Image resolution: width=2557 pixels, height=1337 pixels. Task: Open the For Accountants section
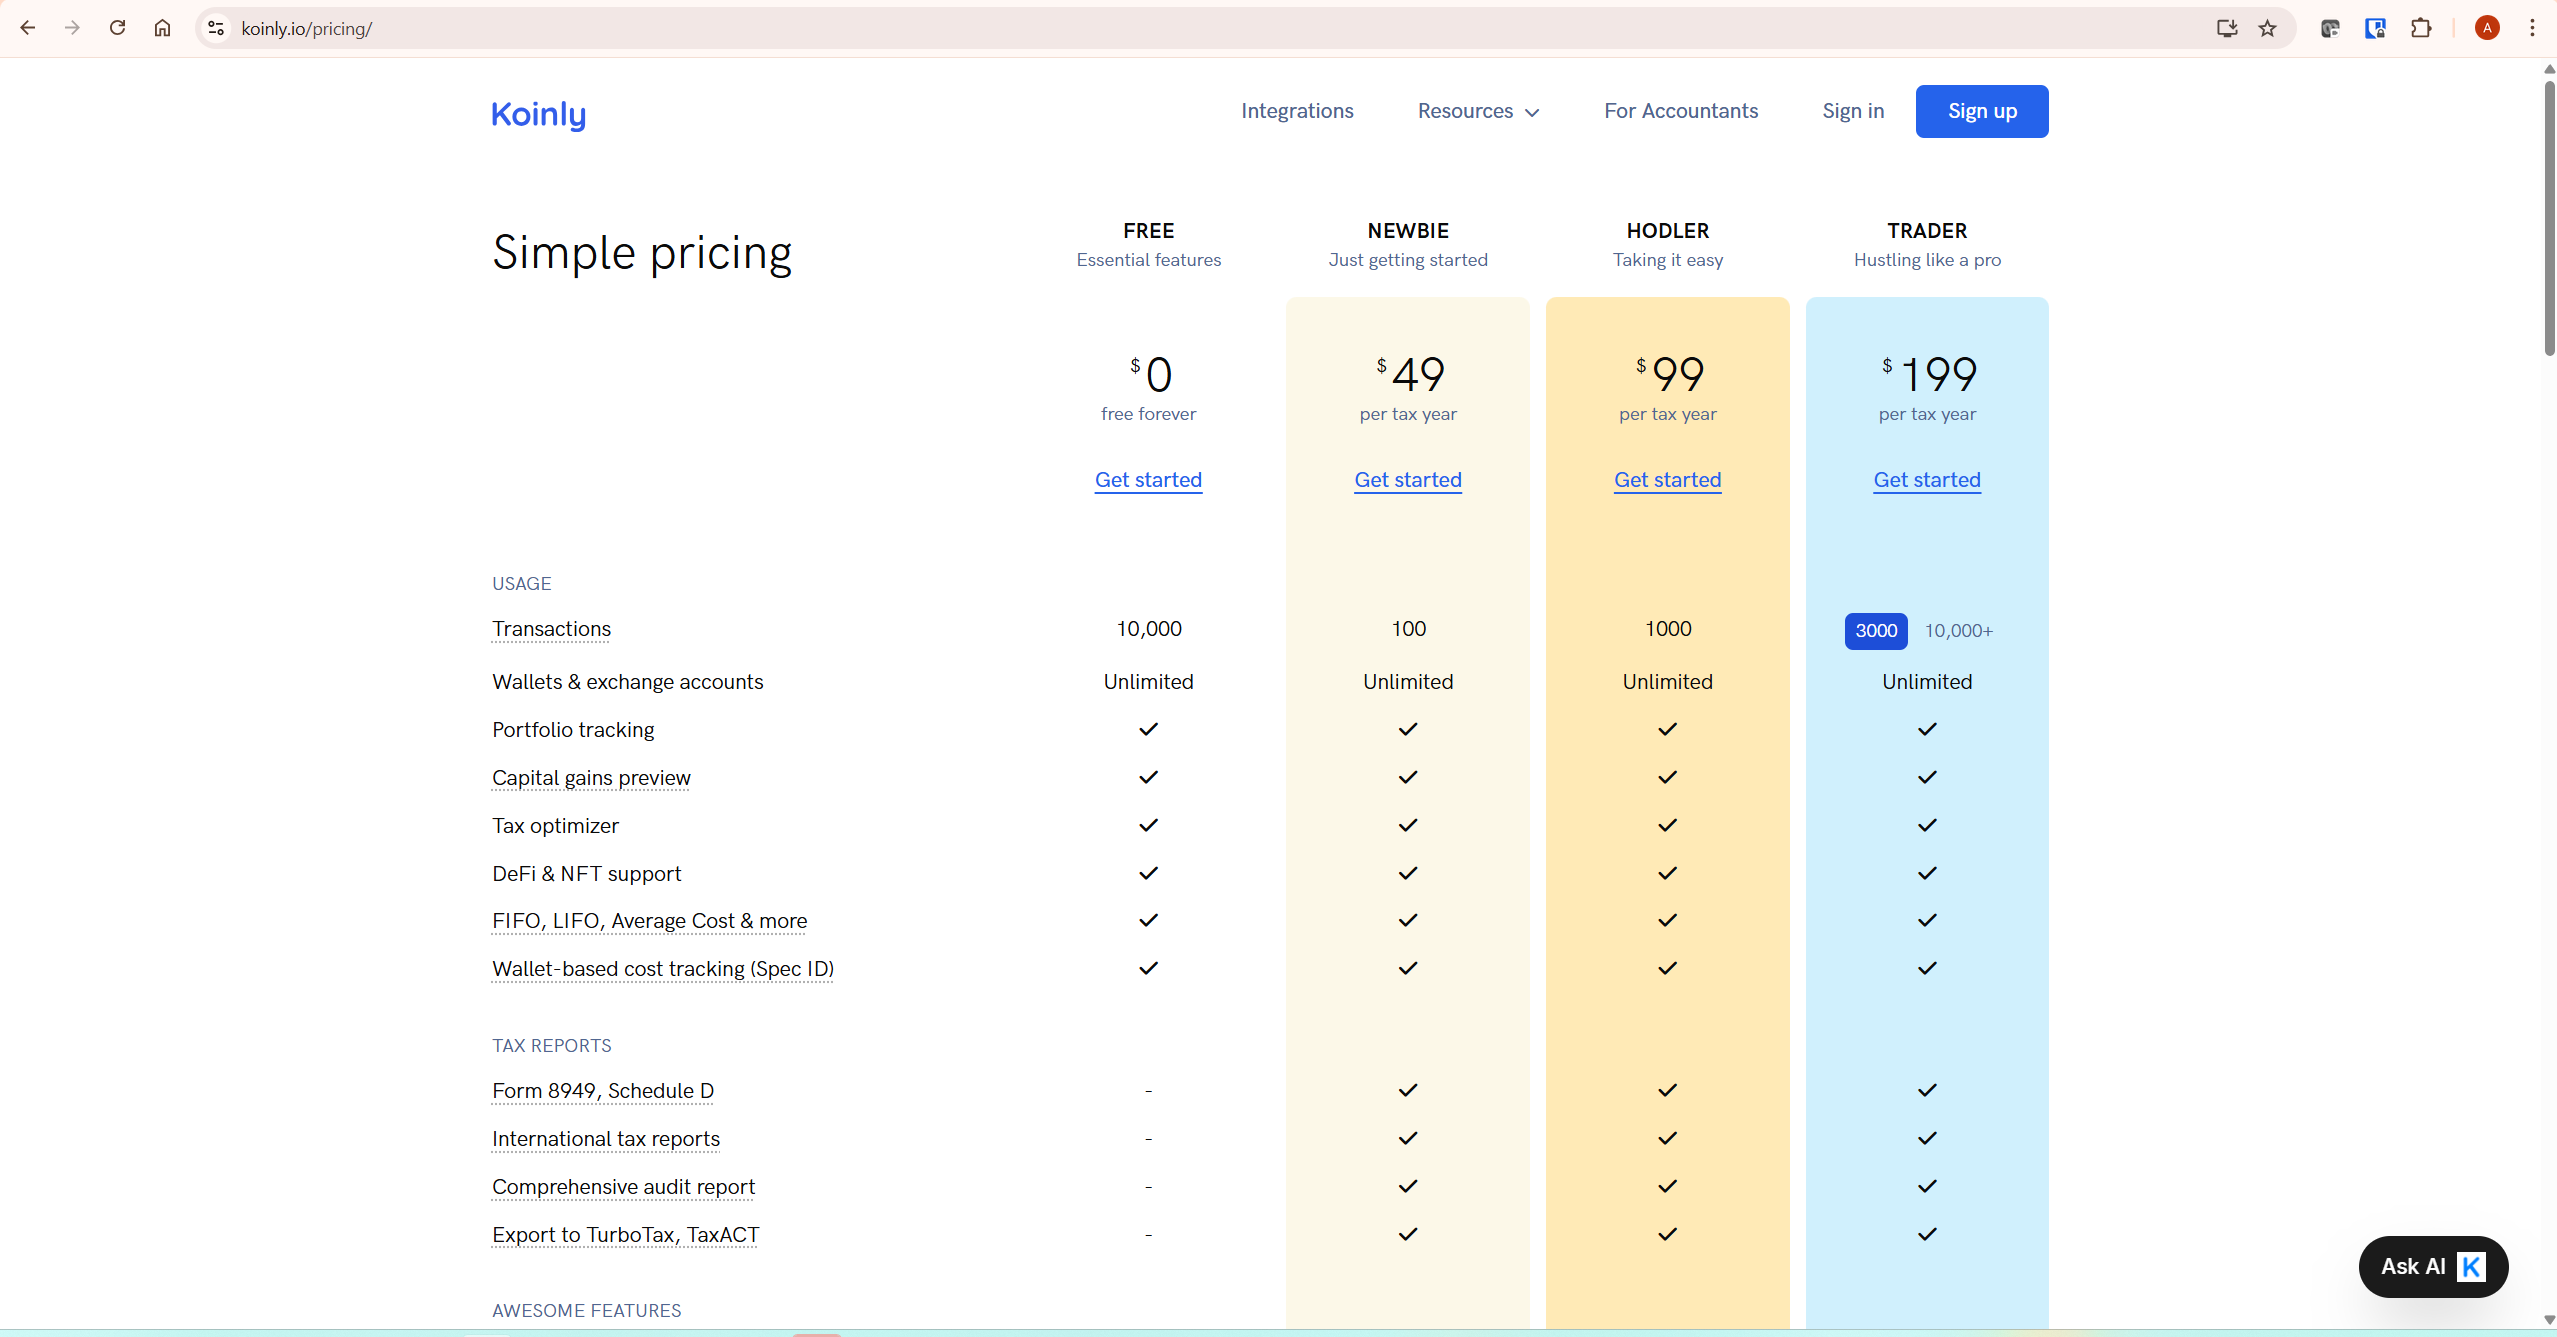(1680, 111)
